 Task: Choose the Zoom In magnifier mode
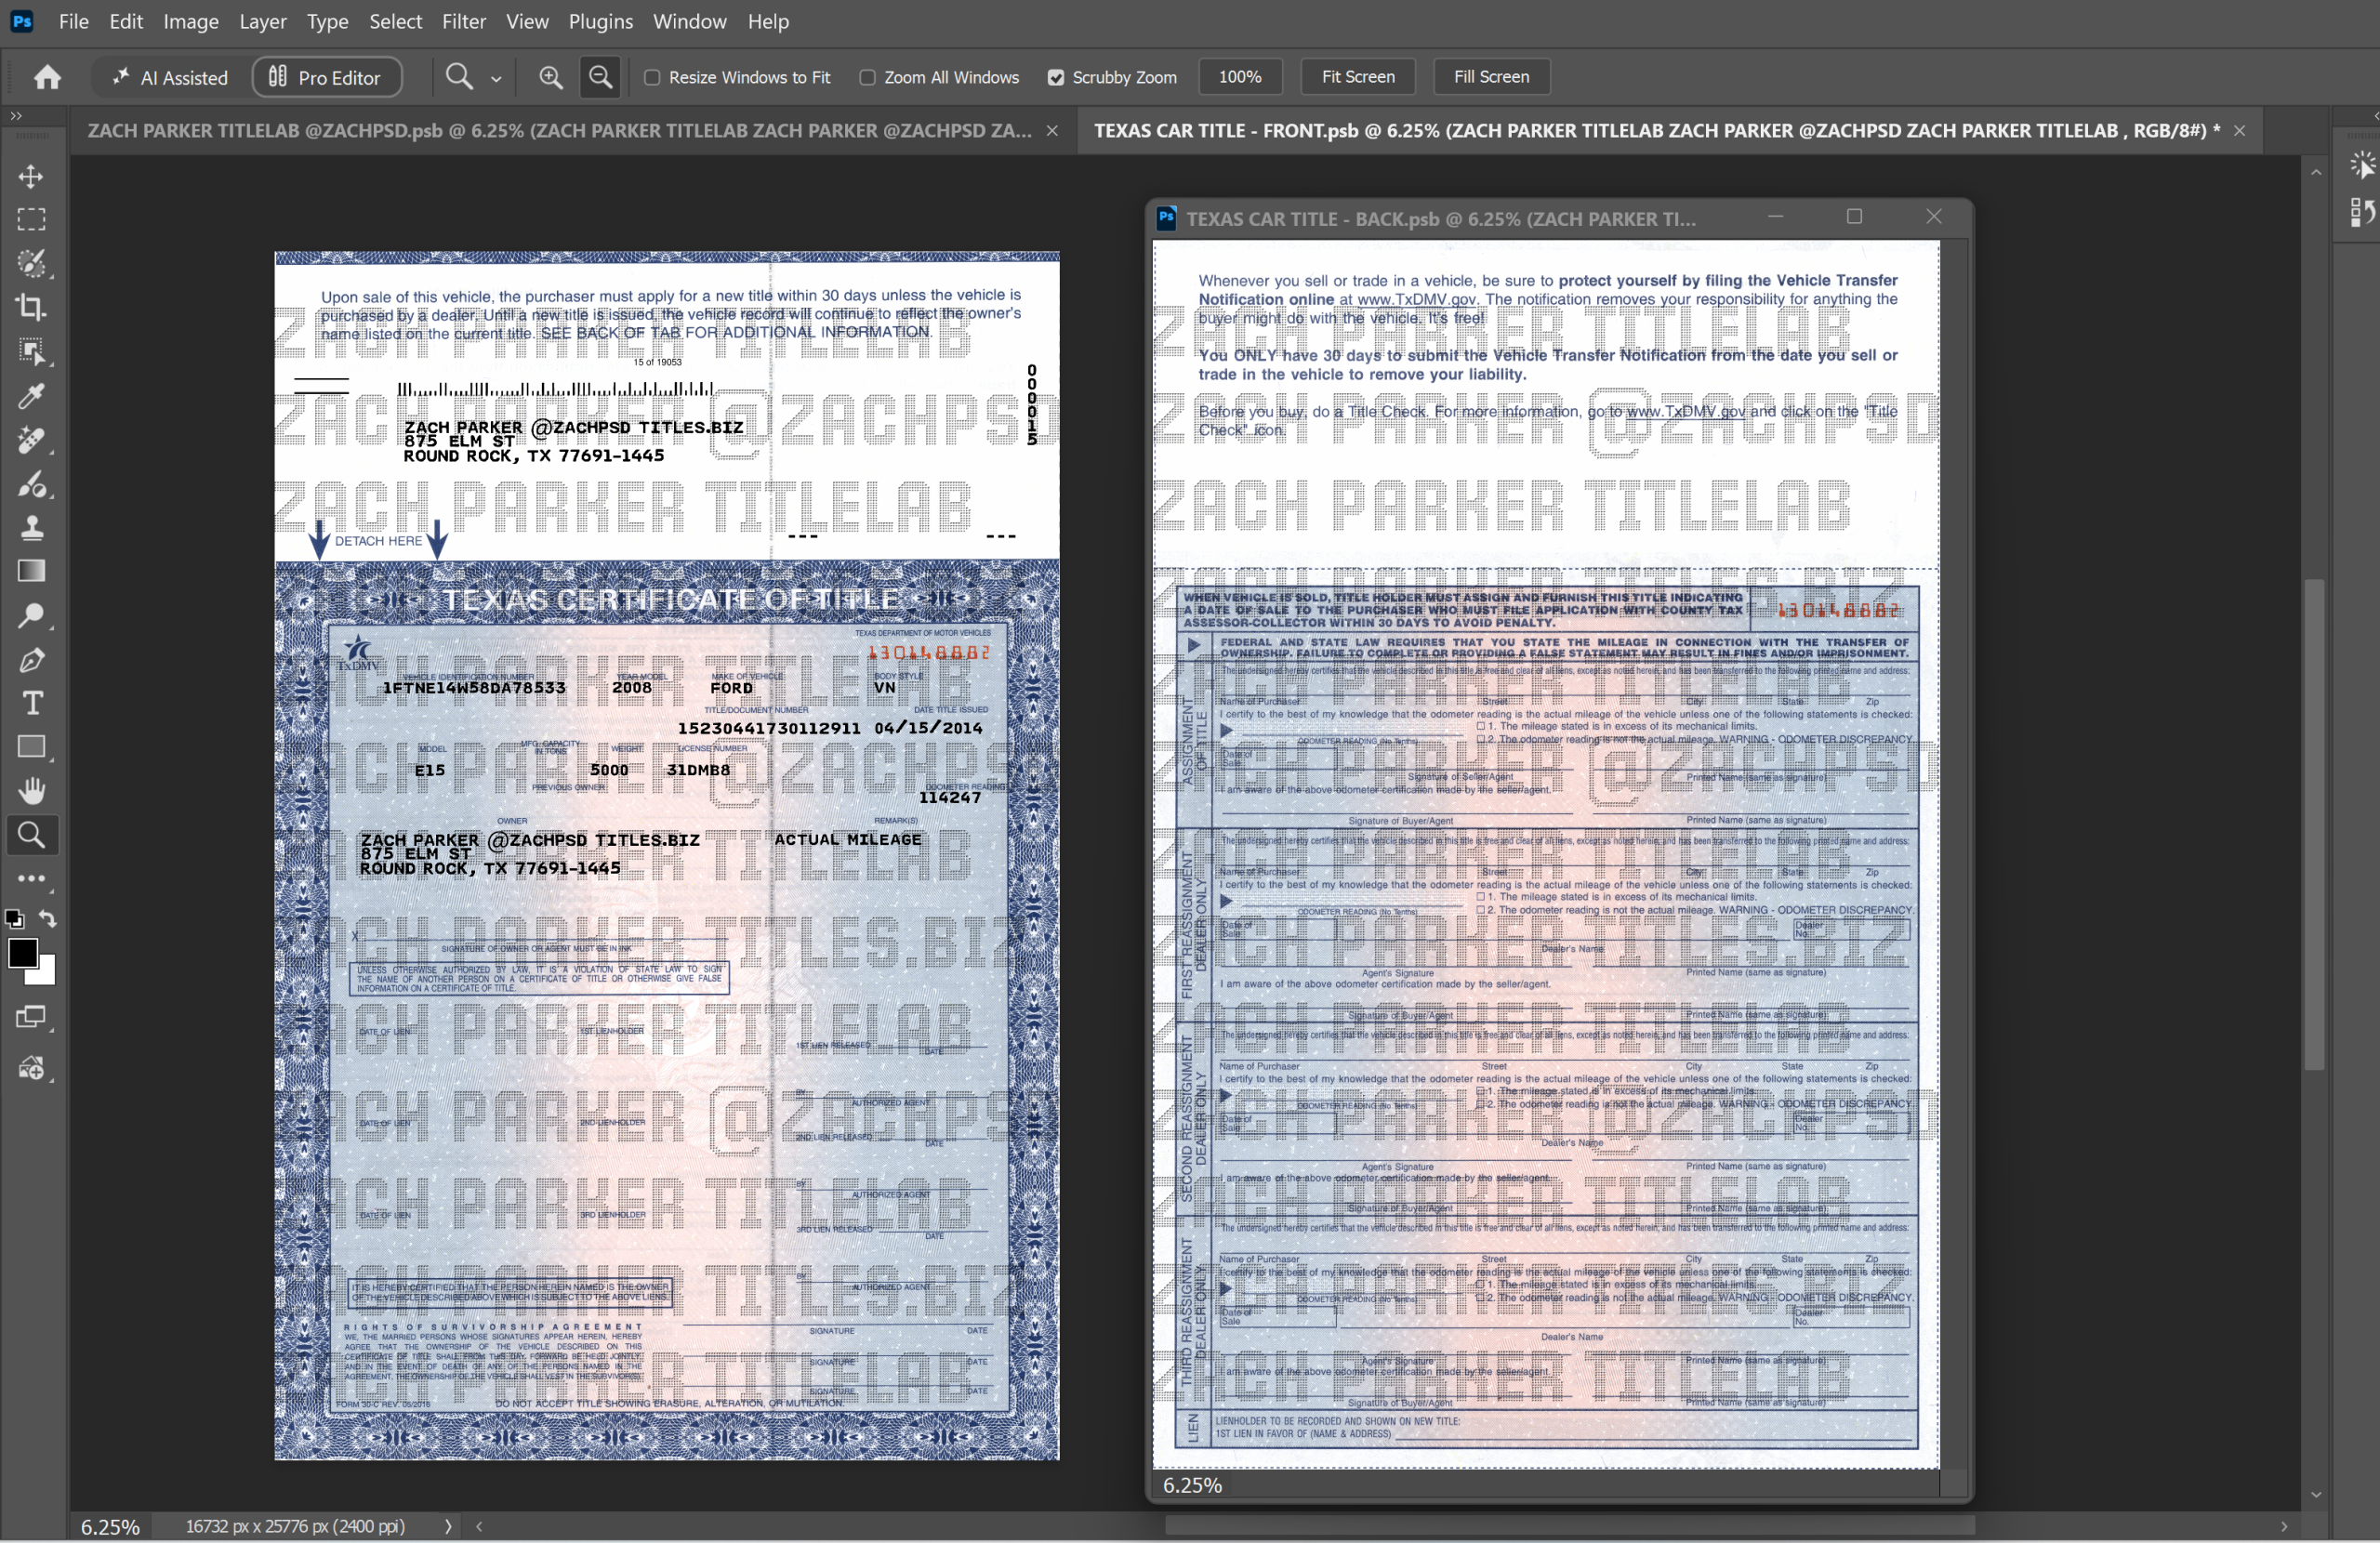coord(550,77)
